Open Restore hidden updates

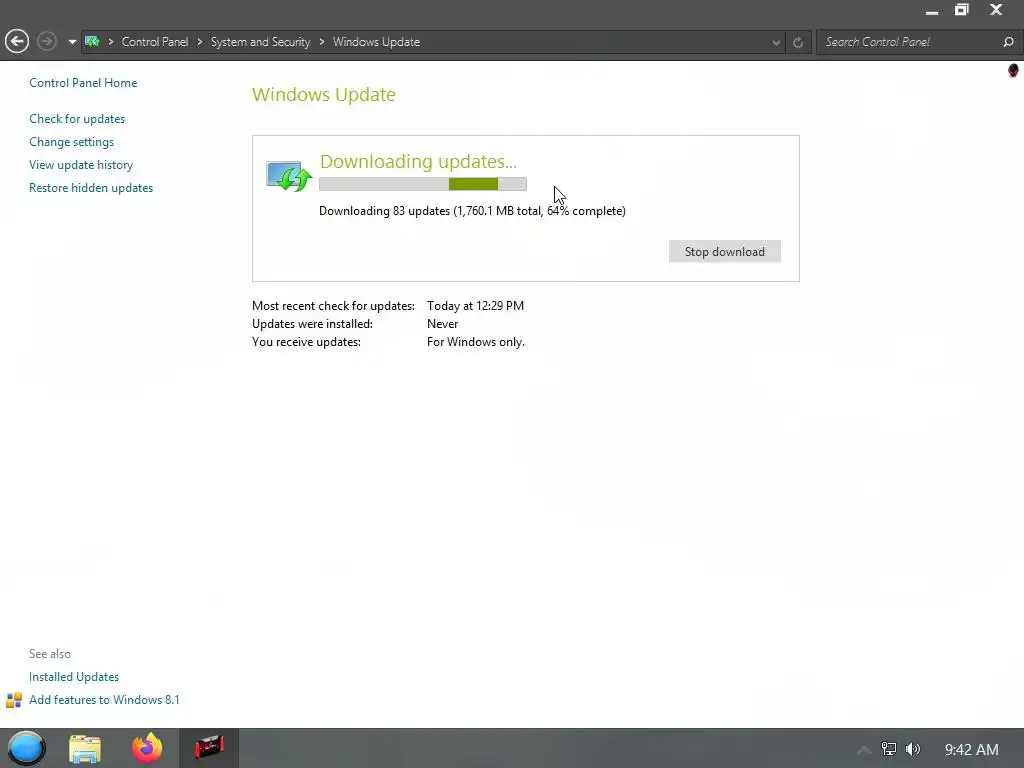[x=91, y=187]
